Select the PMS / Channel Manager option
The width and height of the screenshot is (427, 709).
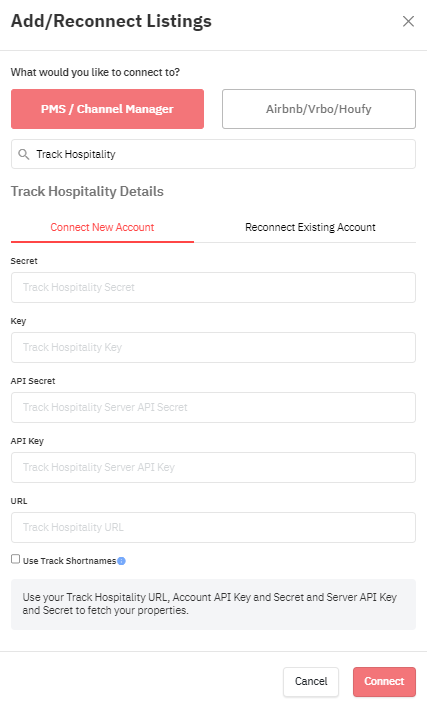[x=107, y=109]
